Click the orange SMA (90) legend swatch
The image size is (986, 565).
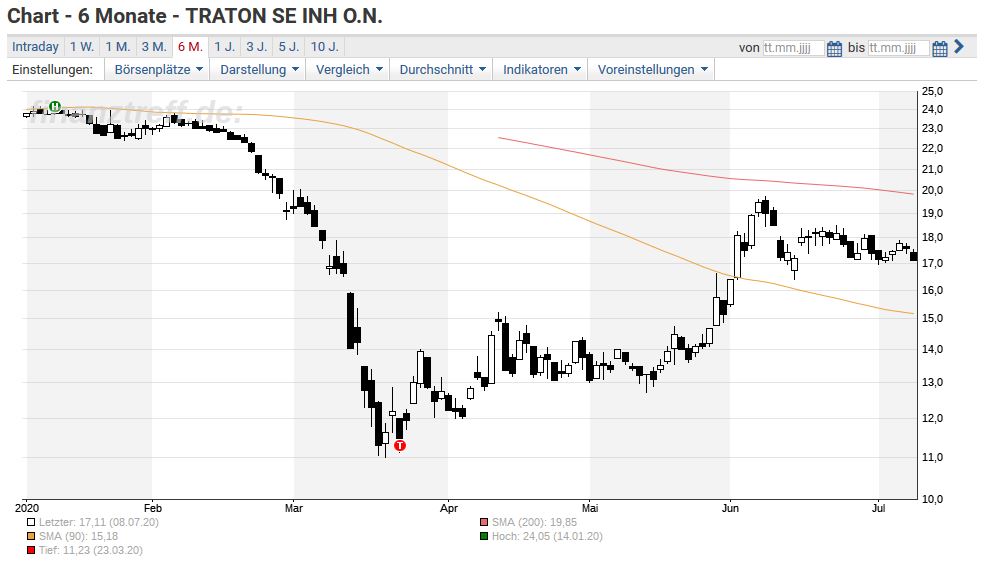(31, 536)
